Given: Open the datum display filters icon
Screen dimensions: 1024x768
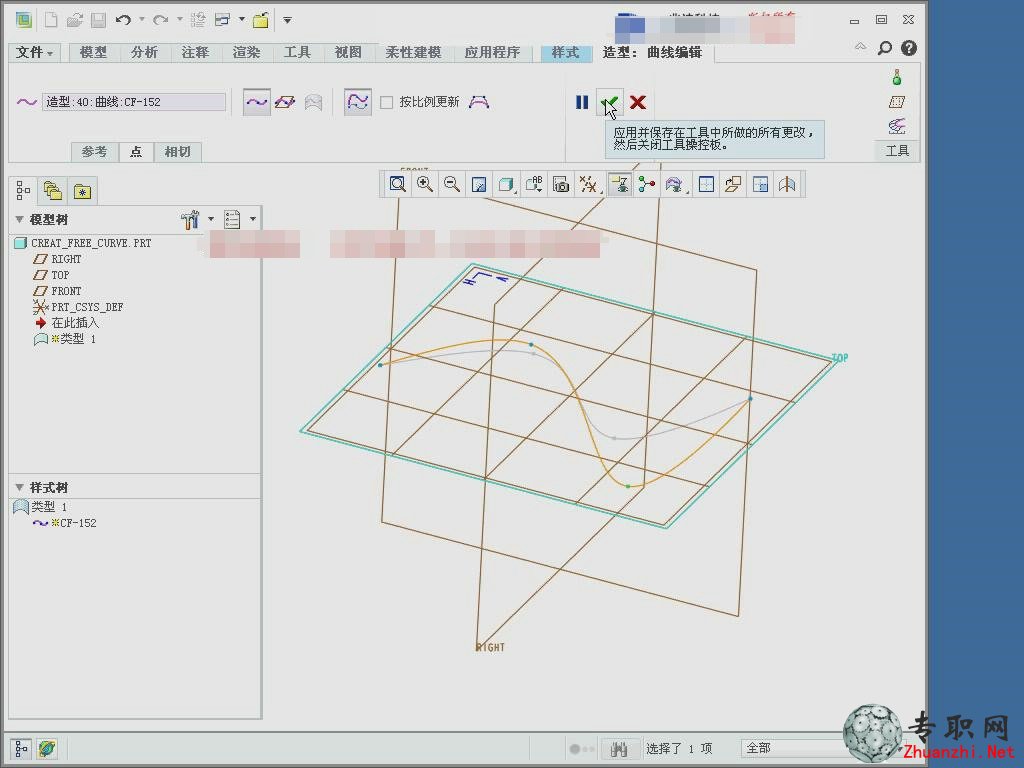Looking at the screenshot, I should pyautogui.click(x=588, y=185).
